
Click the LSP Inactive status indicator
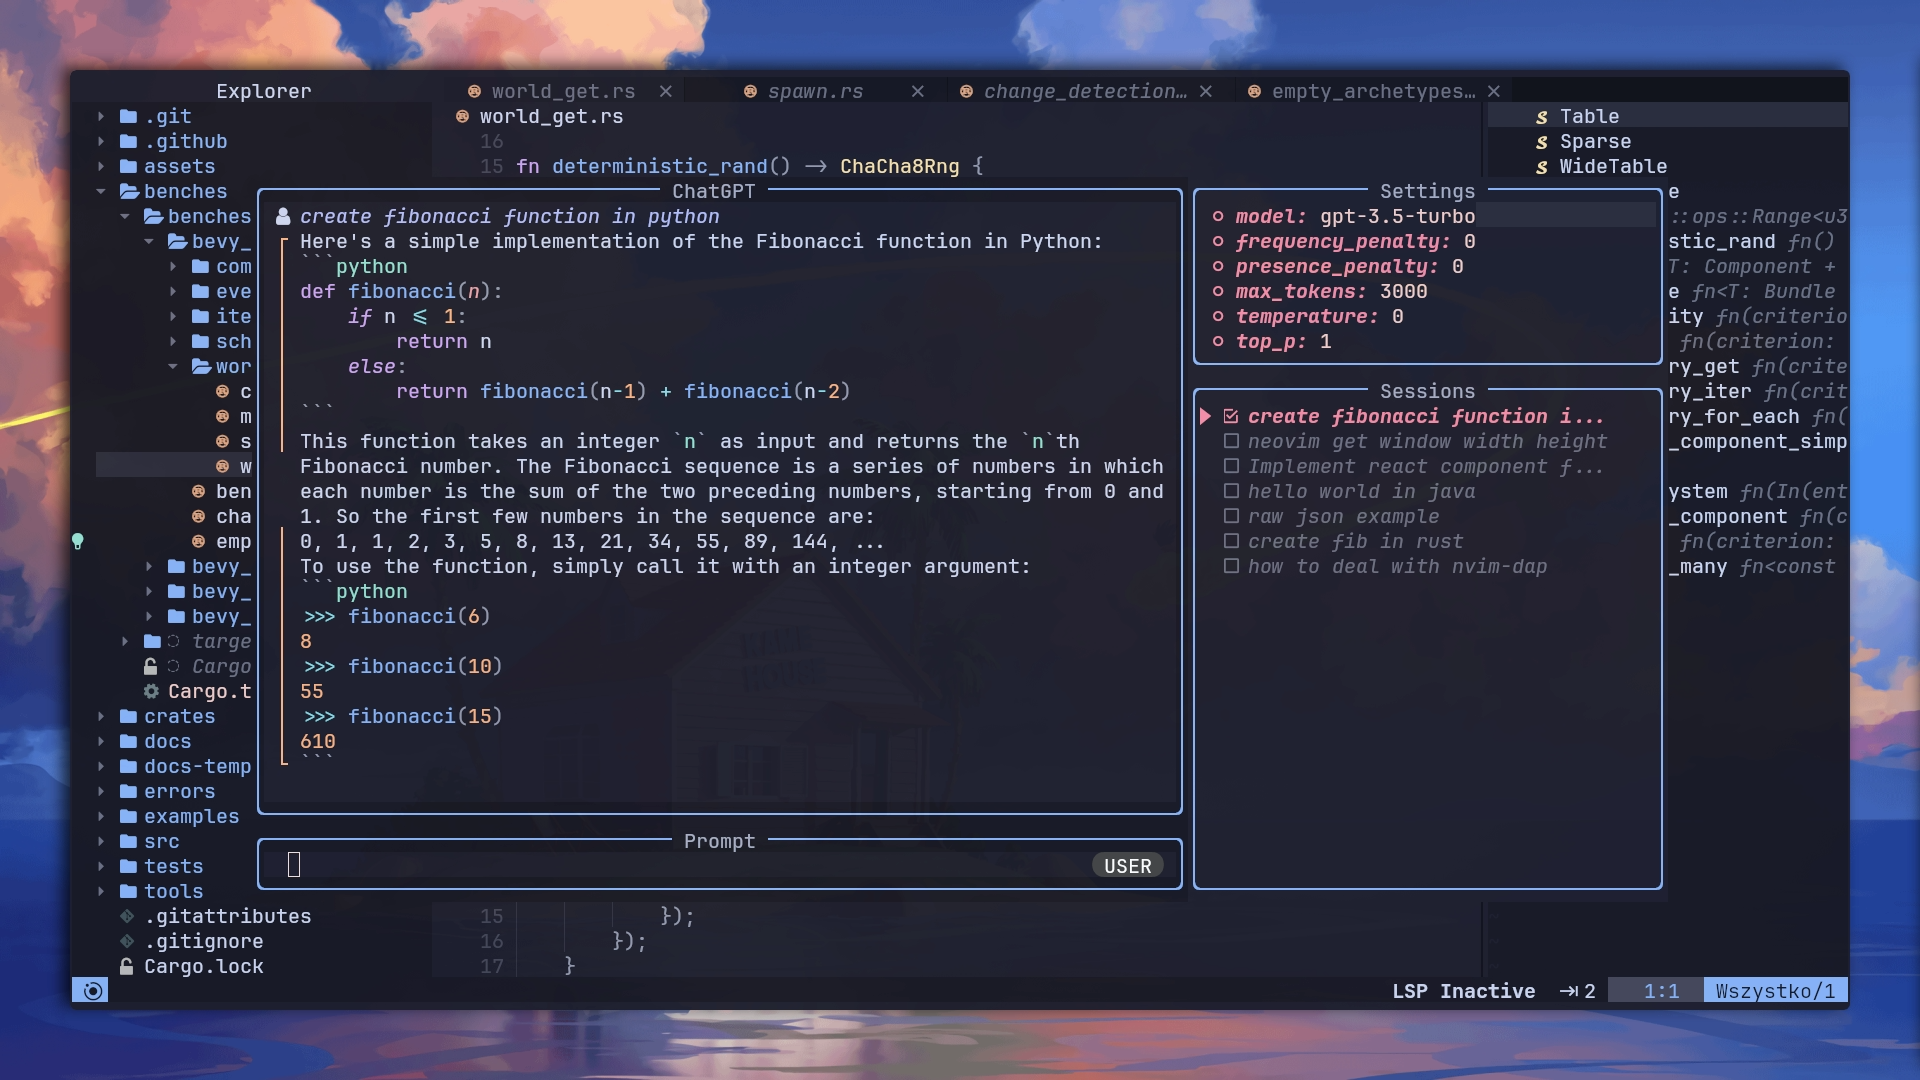coord(1462,991)
